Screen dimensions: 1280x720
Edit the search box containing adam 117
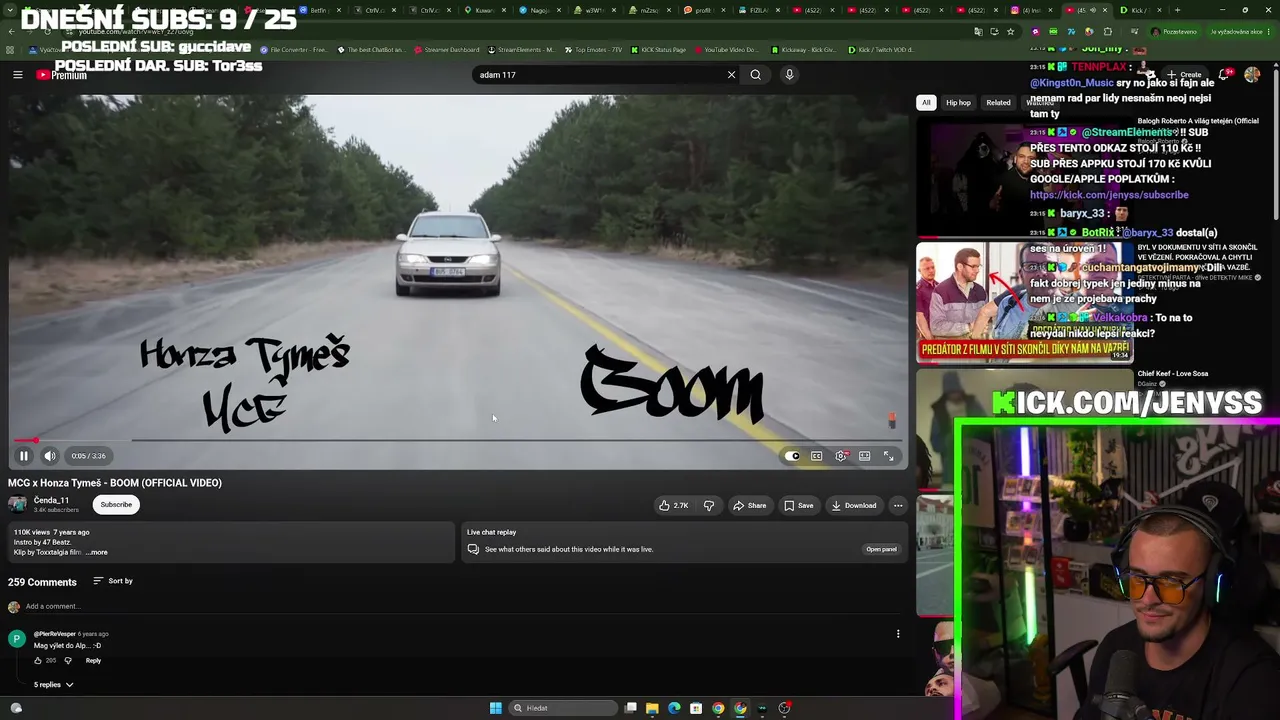point(598,75)
